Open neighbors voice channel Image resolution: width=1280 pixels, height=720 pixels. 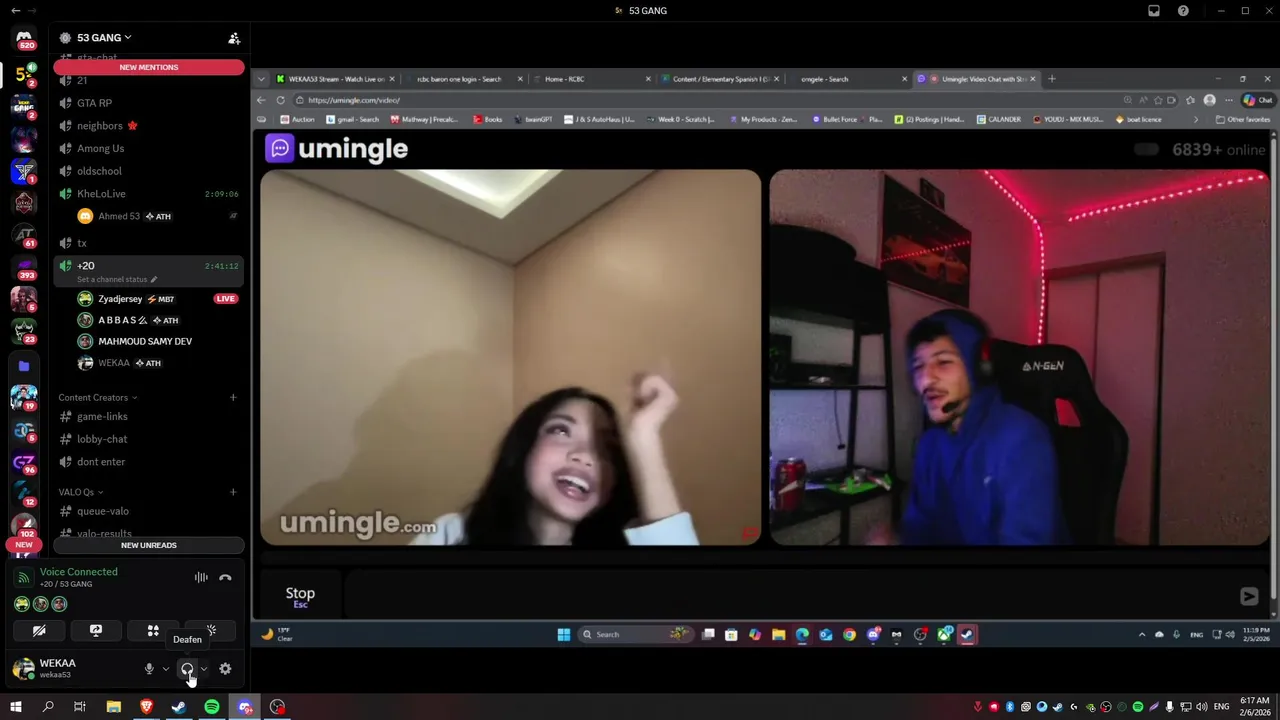coord(149,126)
